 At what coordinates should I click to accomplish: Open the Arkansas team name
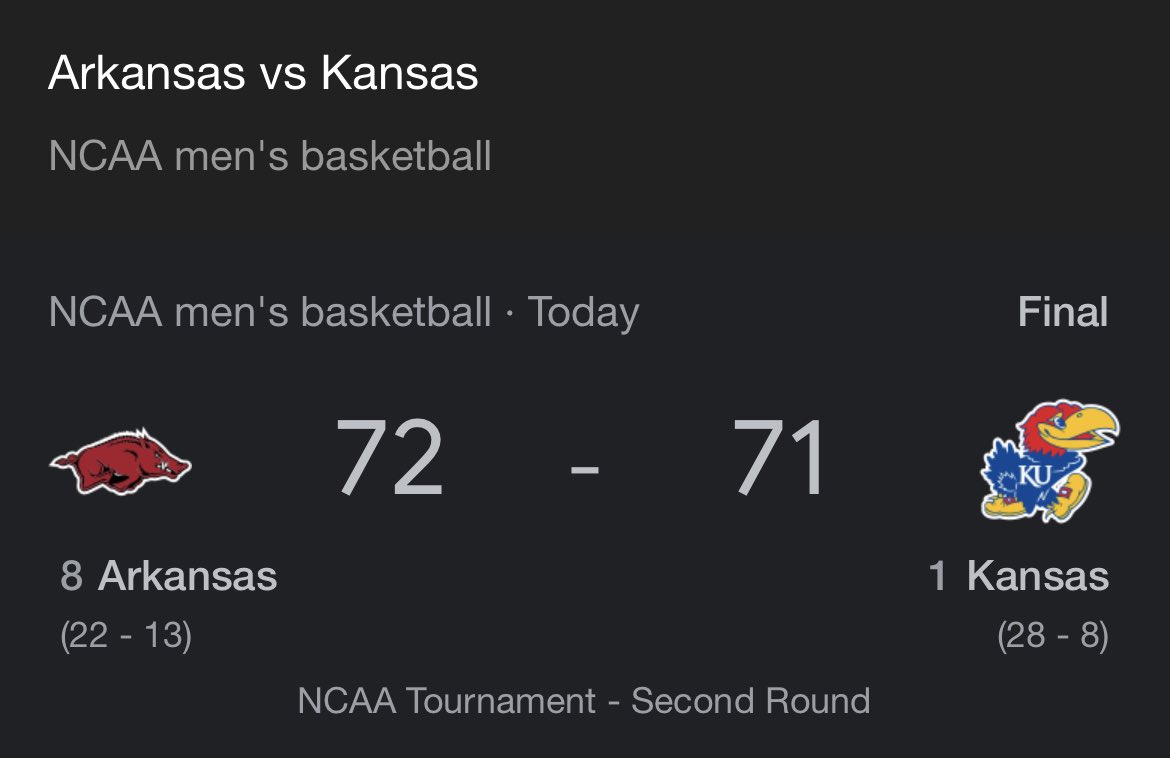(x=188, y=576)
